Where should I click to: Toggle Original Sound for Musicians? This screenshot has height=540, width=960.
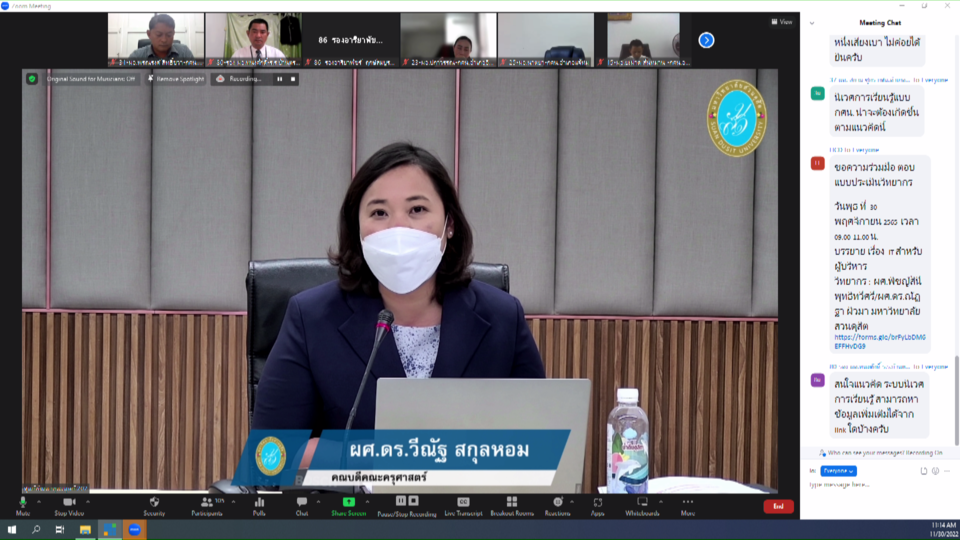pyautogui.click(x=90, y=79)
